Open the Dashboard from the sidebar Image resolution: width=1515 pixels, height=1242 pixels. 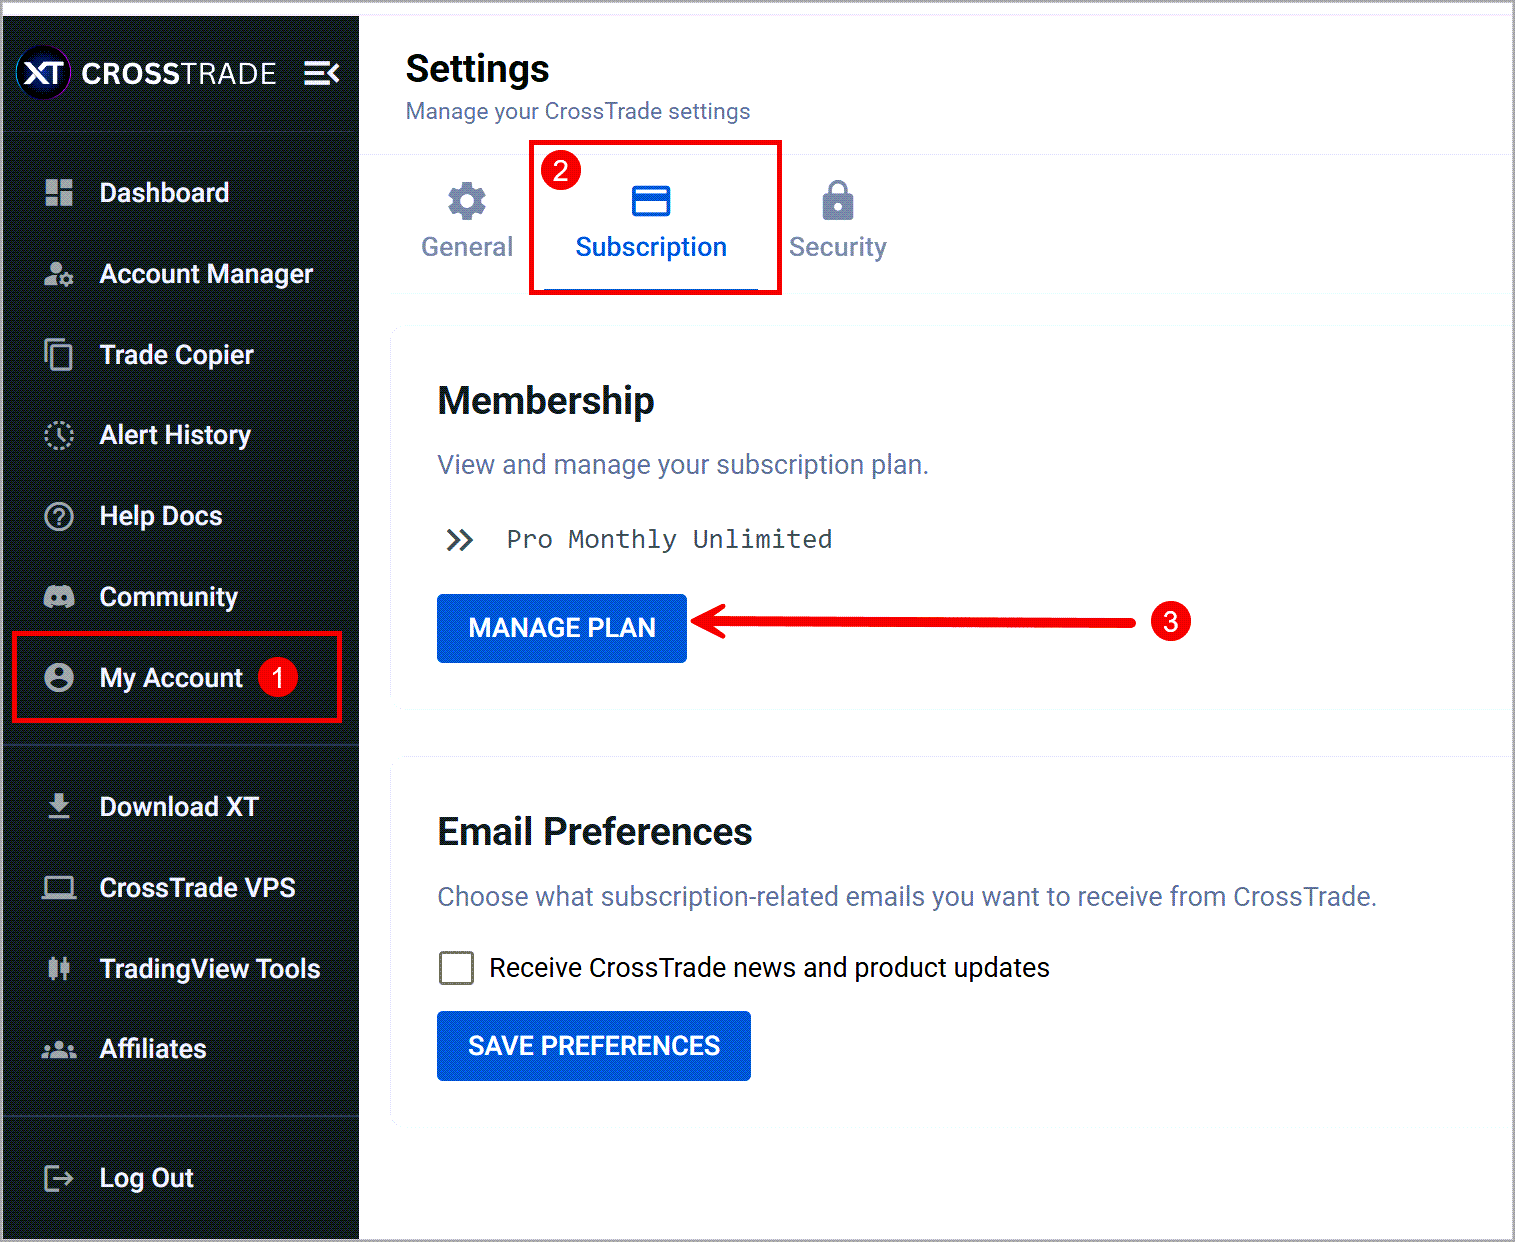coord(164,193)
